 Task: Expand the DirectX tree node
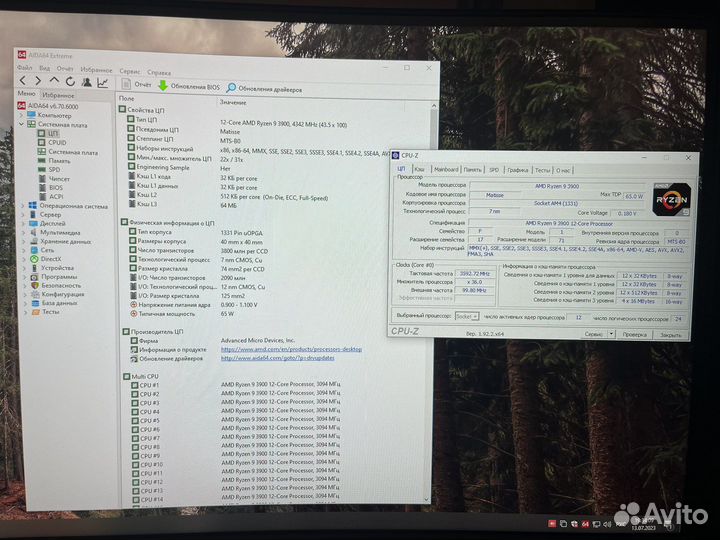pyautogui.click(x=24, y=259)
